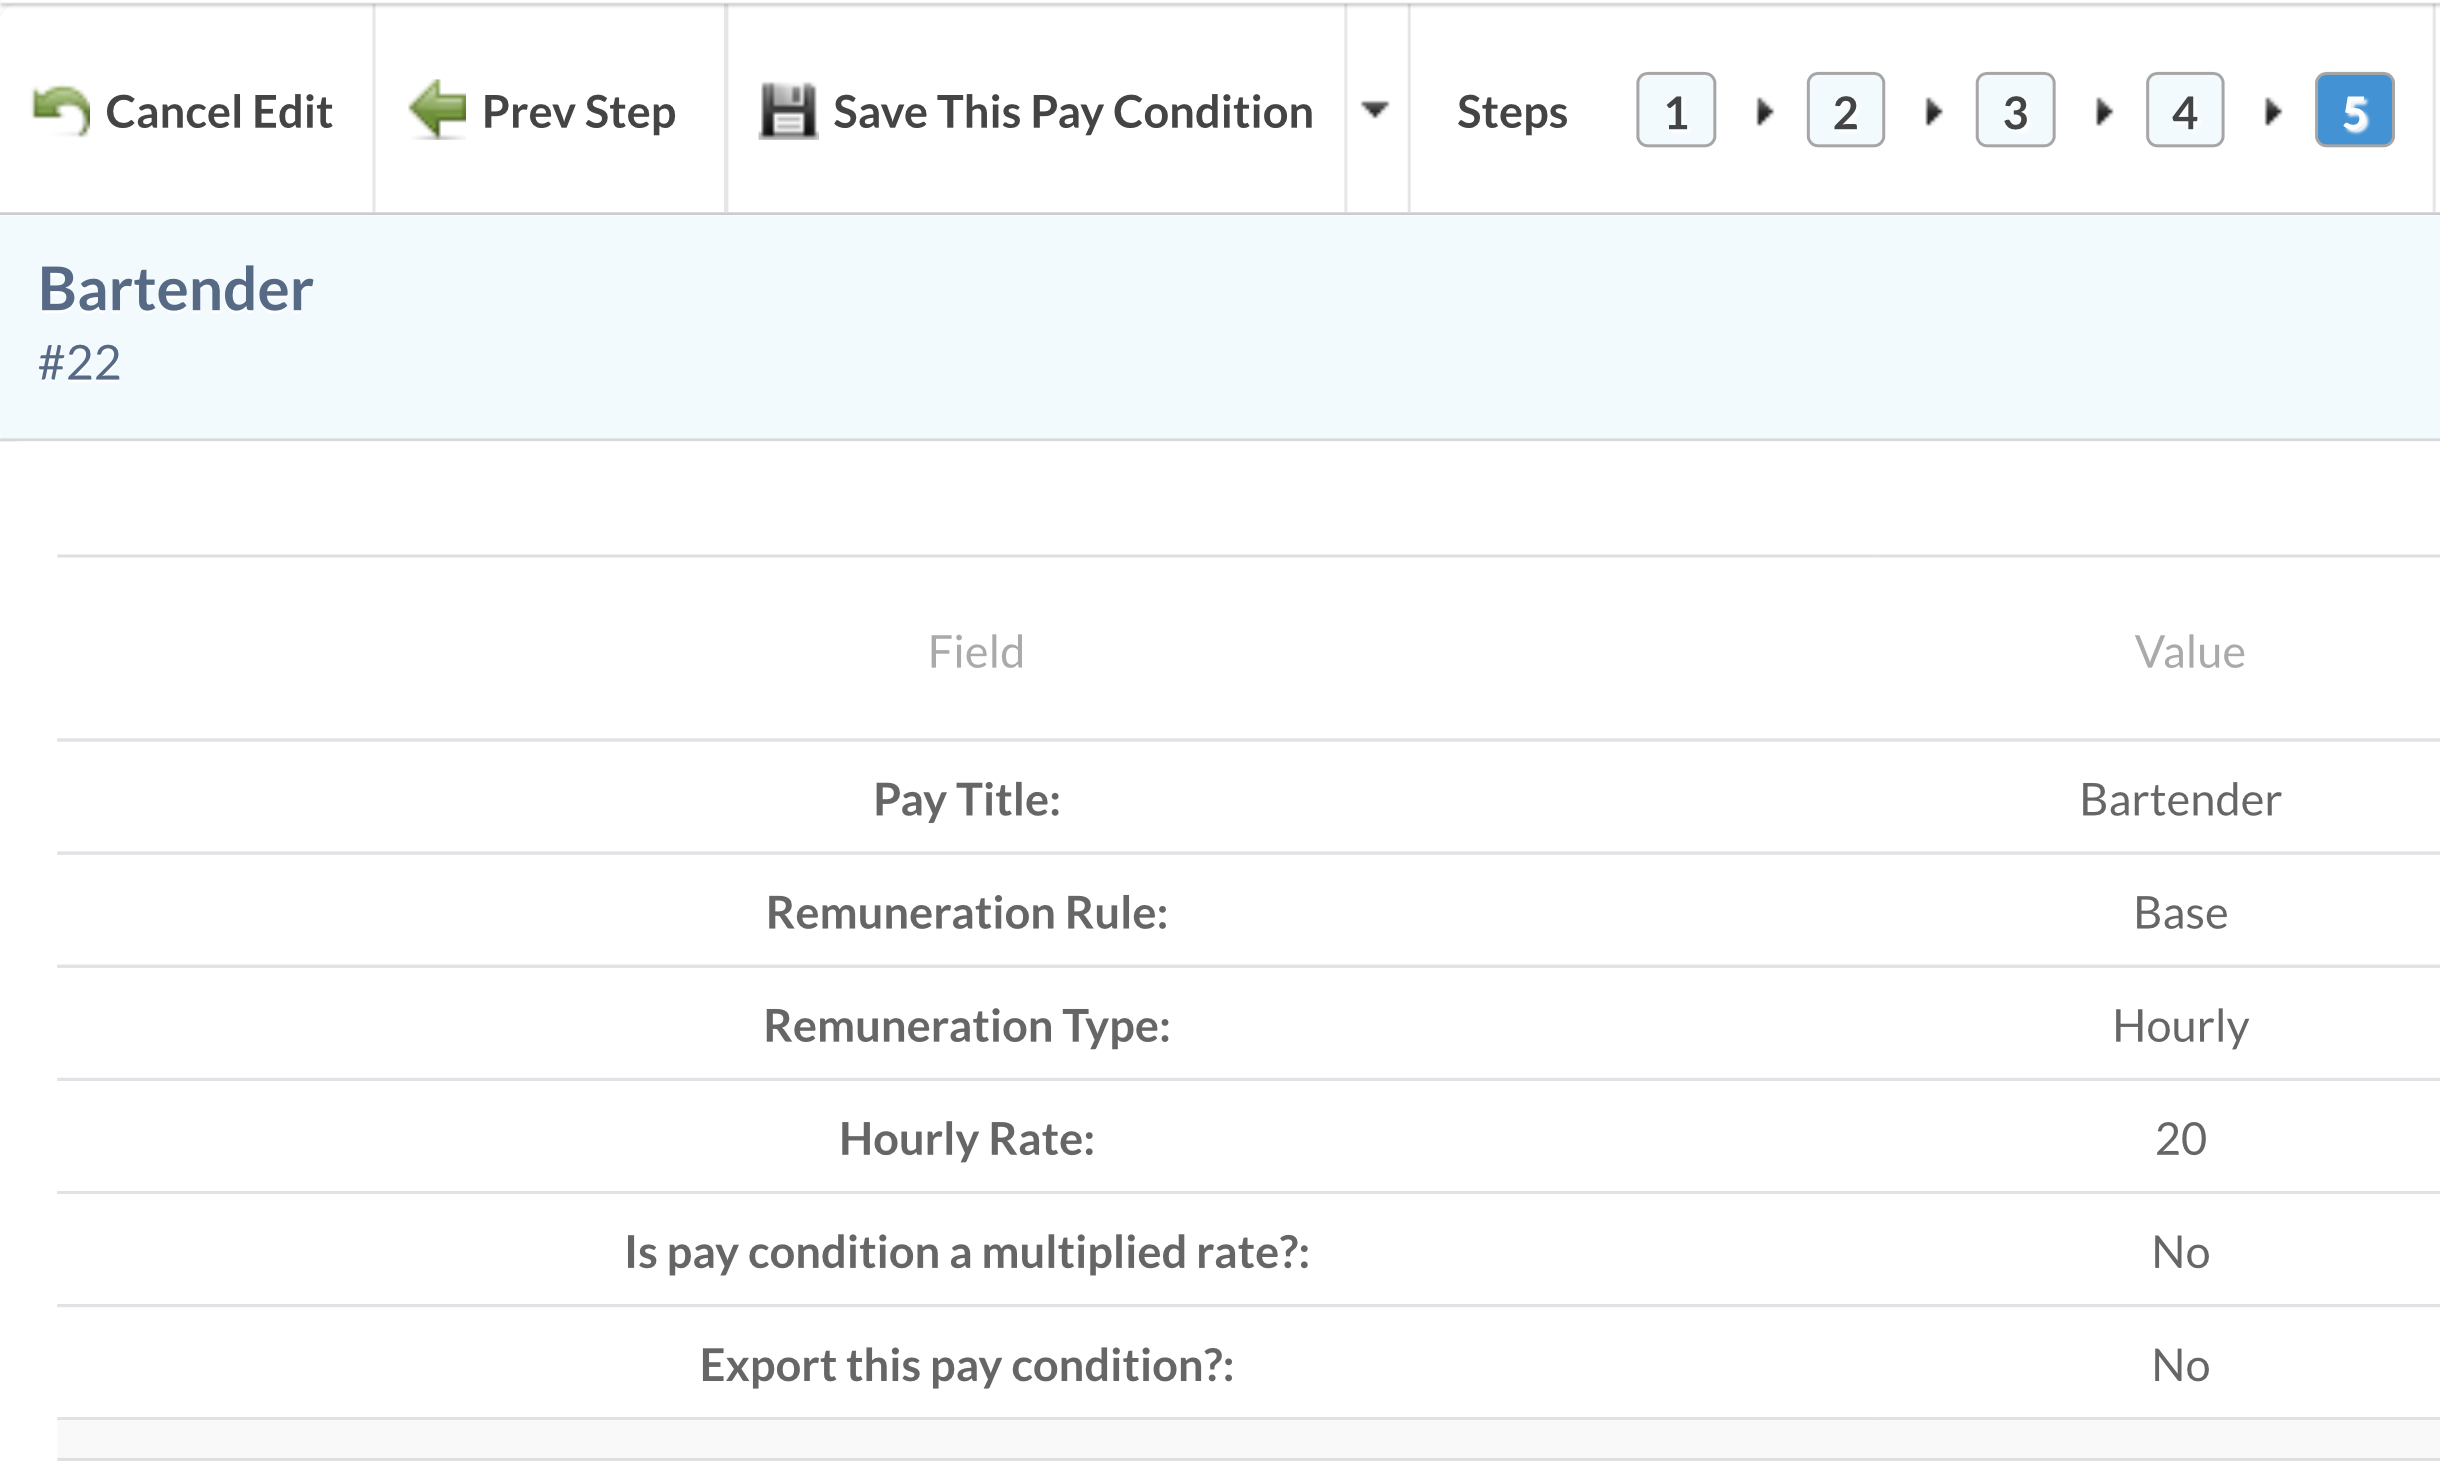Click the arrow between steps 3 and 4
The image size is (2440, 1466).
(x=2104, y=111)
